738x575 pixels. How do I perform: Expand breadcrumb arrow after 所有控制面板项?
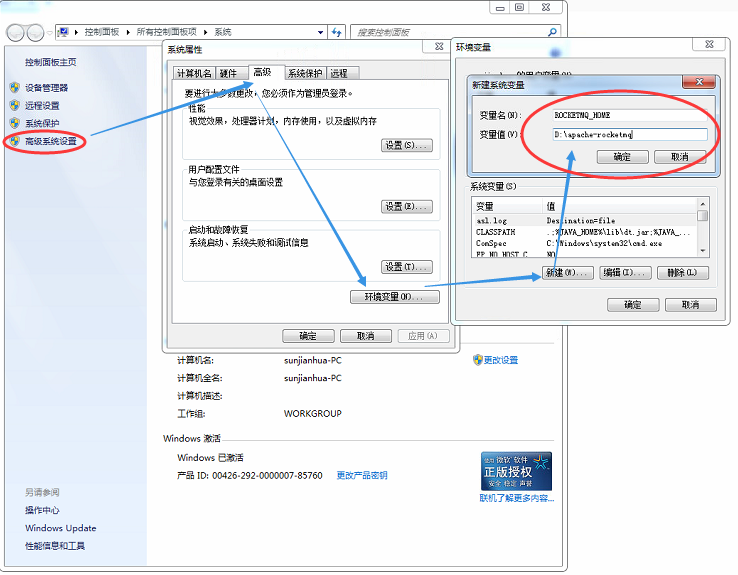(206, 32)
